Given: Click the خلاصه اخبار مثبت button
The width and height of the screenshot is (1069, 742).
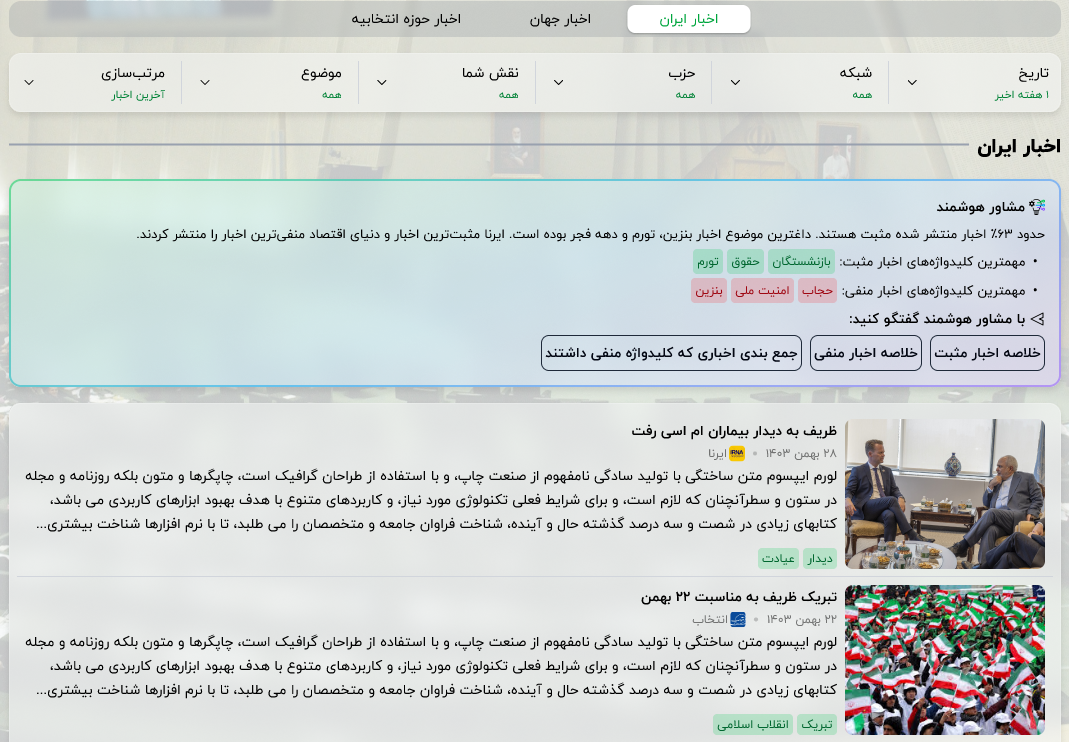Looking at the screenshot, I should click(x=987, y=353).
